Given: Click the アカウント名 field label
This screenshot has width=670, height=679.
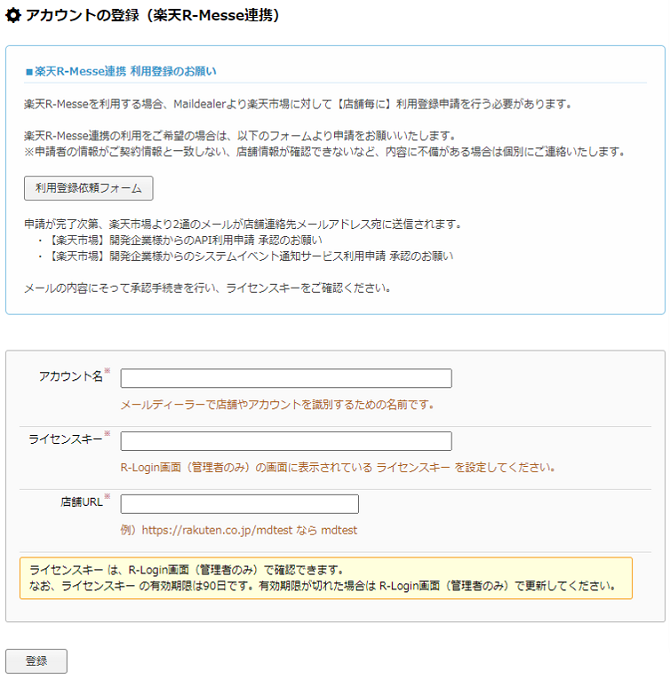Looking at the screenshot, I should [x=71, y=376].
